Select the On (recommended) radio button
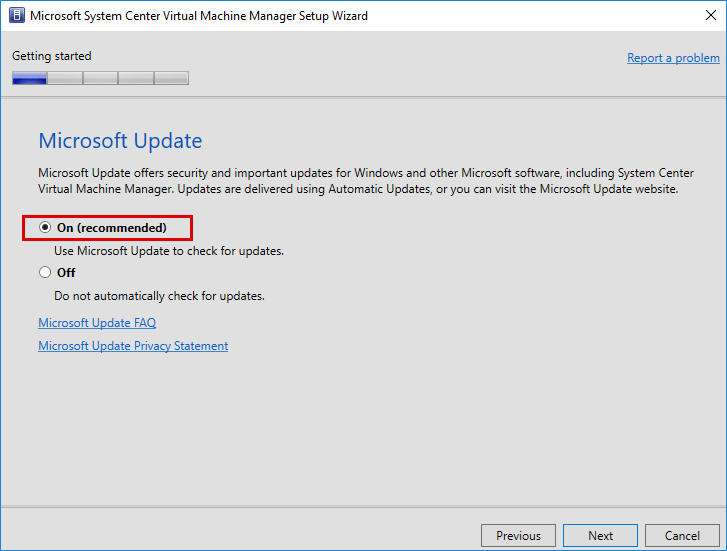The width and height of the screenshot is (727, 551). point(45,228)
